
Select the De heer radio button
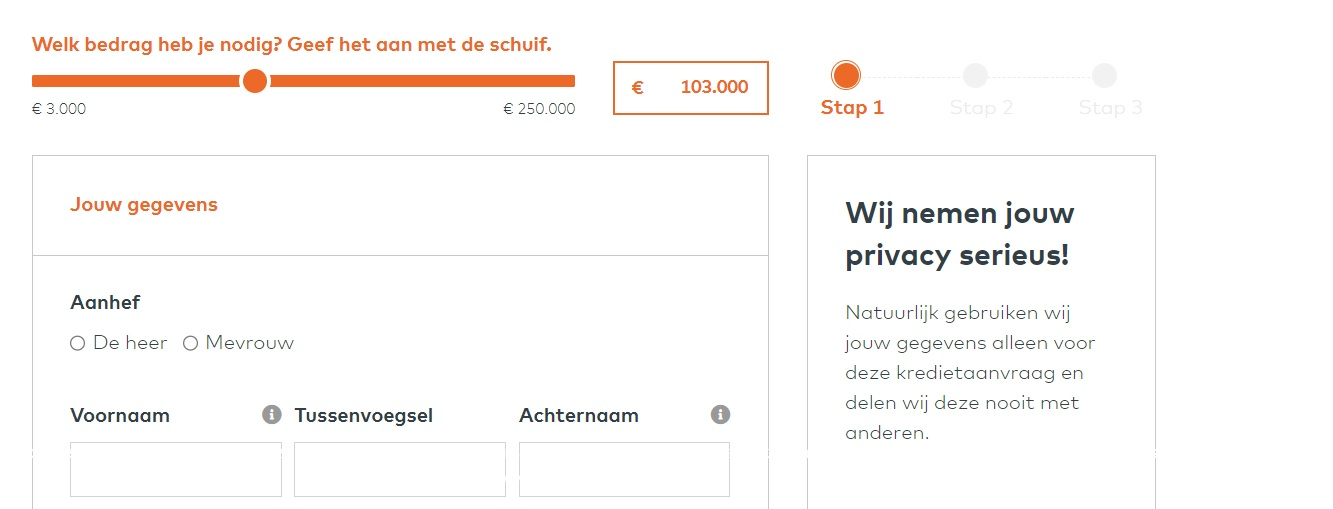click(x=78, y=344)
